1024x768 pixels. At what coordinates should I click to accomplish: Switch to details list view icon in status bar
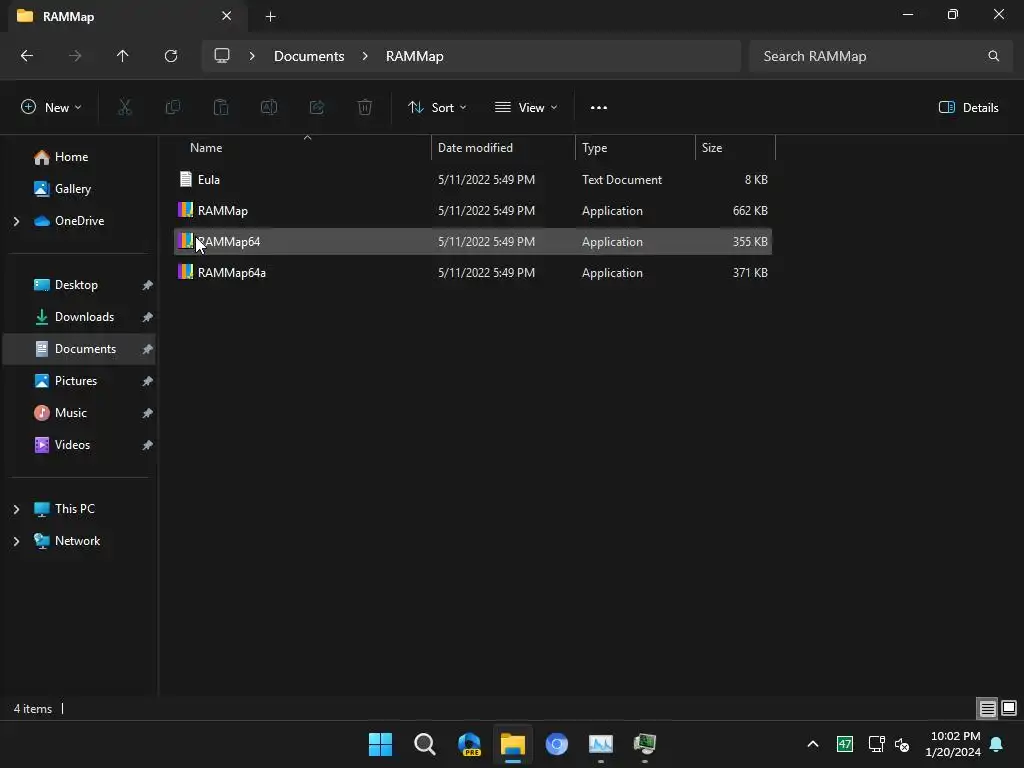point(987,709)
